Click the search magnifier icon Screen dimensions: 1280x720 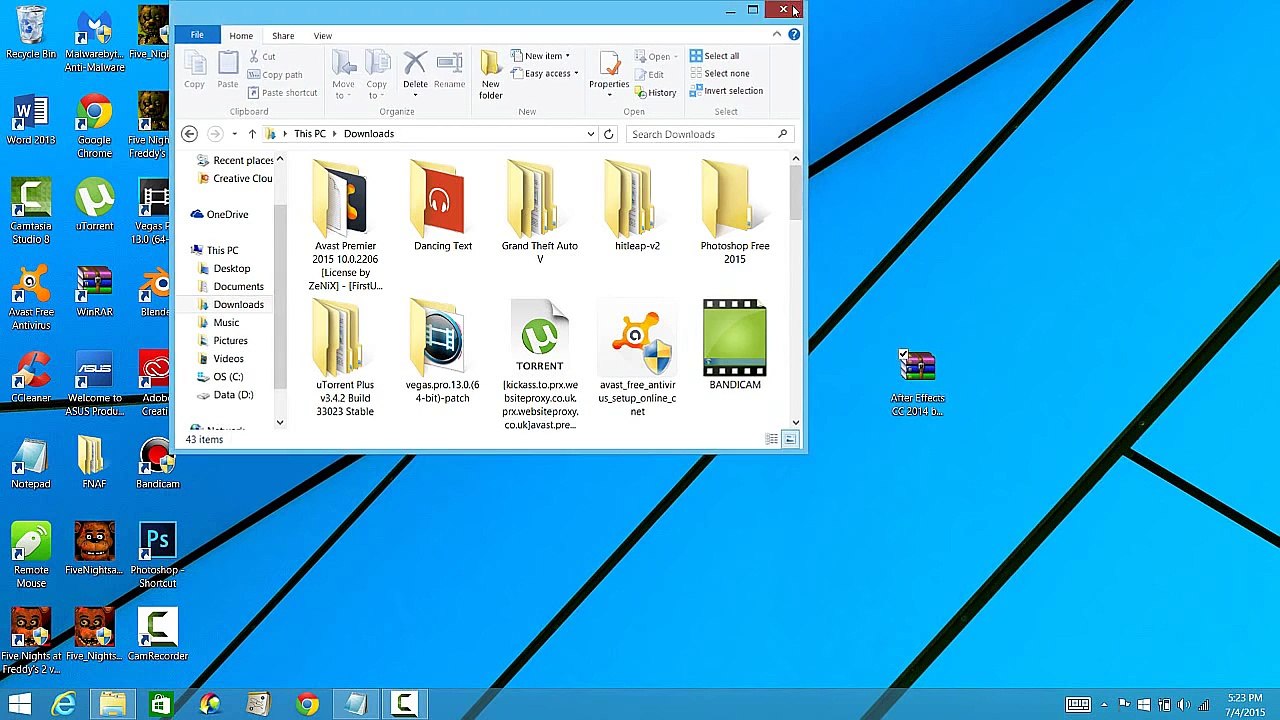click(782, 134)
